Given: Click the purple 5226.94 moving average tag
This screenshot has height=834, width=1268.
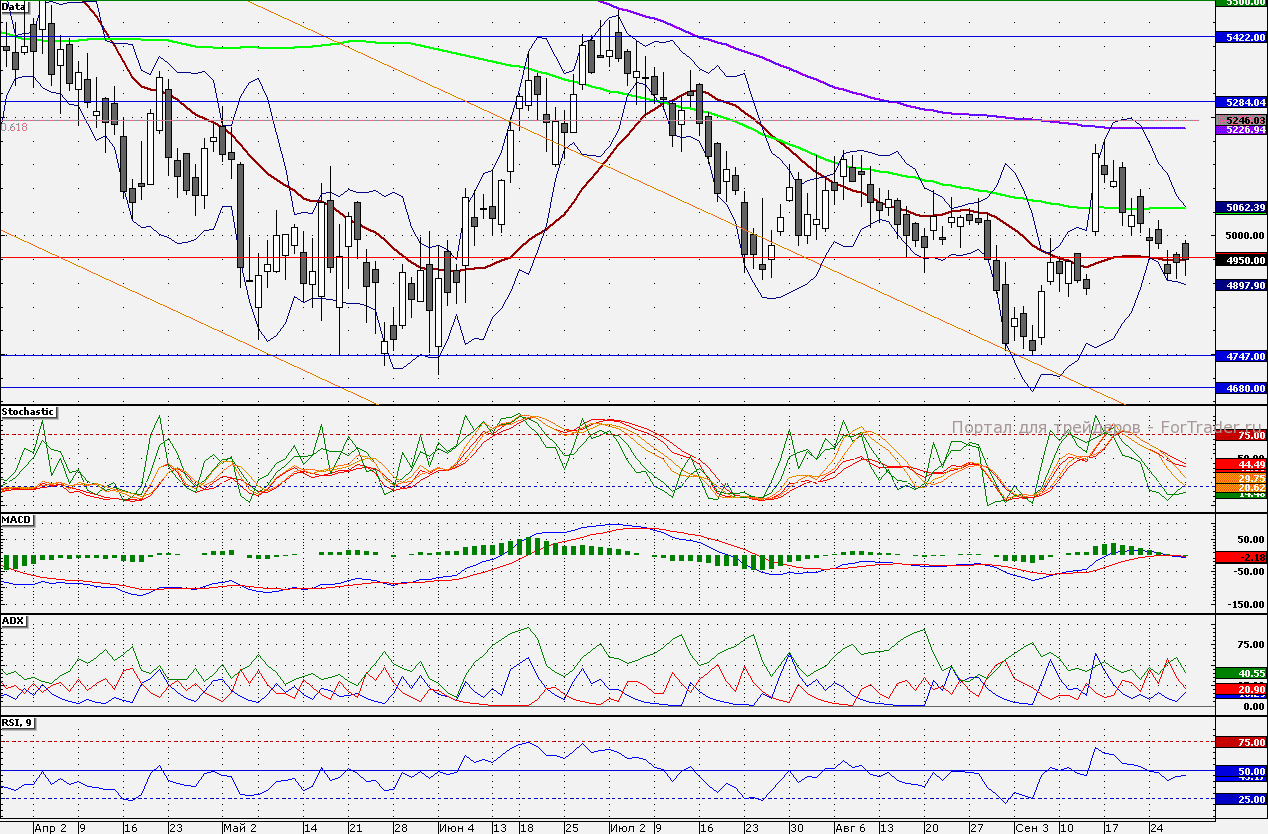Looking at the screenshot, I should click(1239, 130).
